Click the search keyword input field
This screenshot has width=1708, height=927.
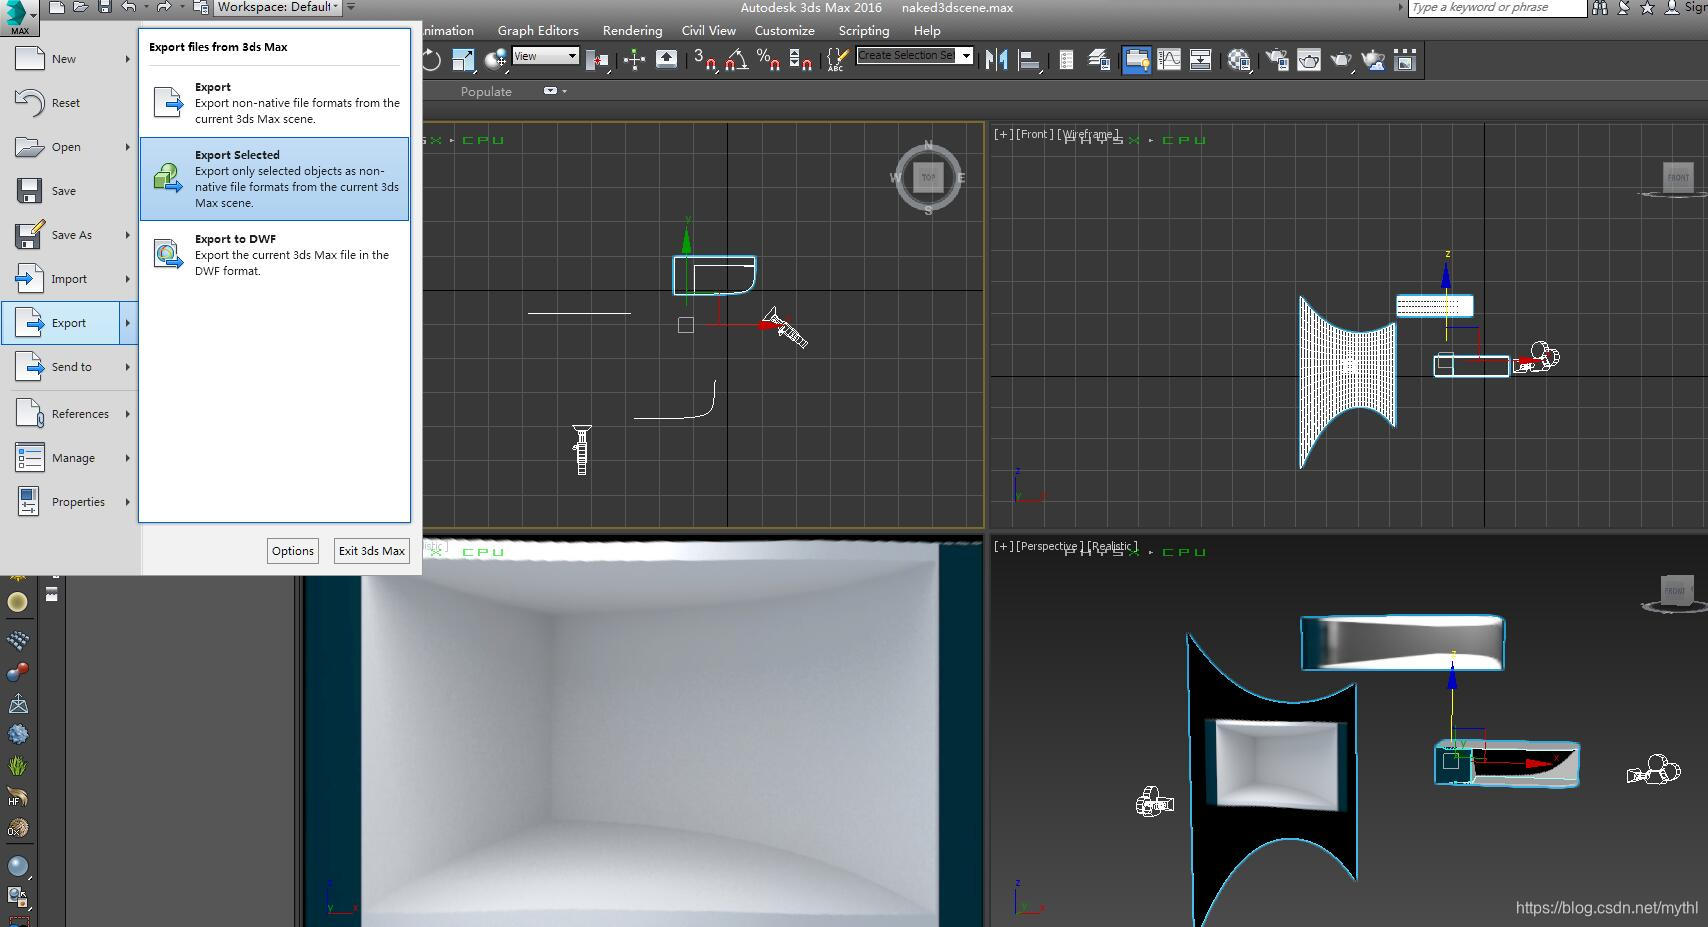click(1496, 8)
